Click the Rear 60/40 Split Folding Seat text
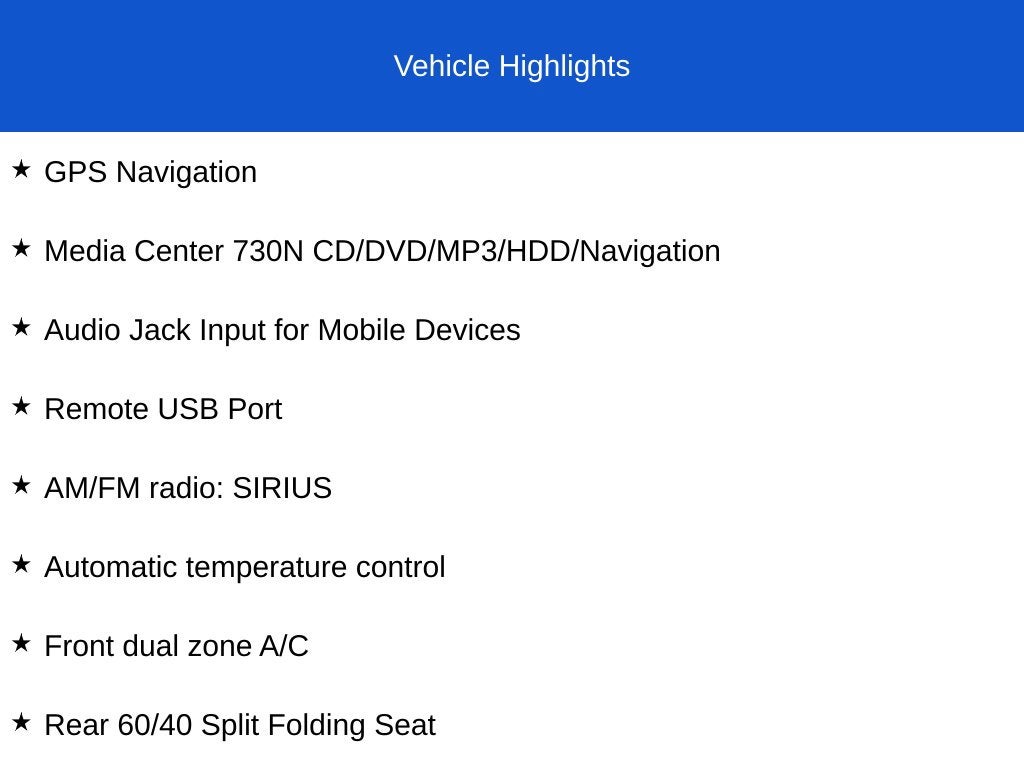This screenshot has width=1024, height=768. coord(240,726)
